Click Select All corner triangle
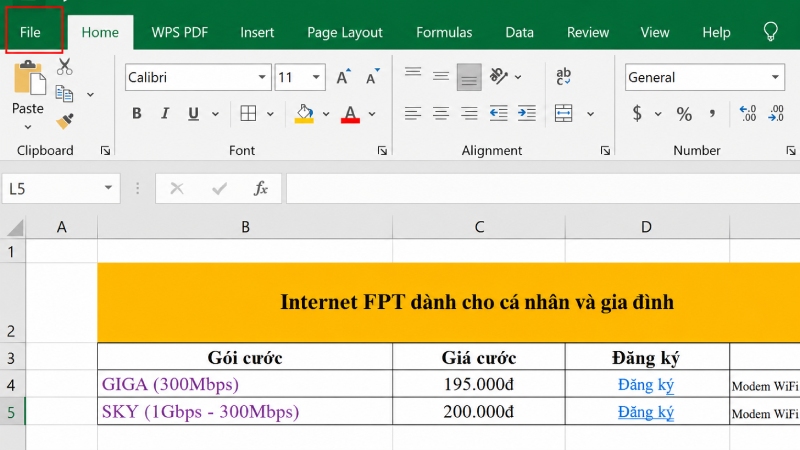This screenshot has width=800, height=450. coord(15,227)
